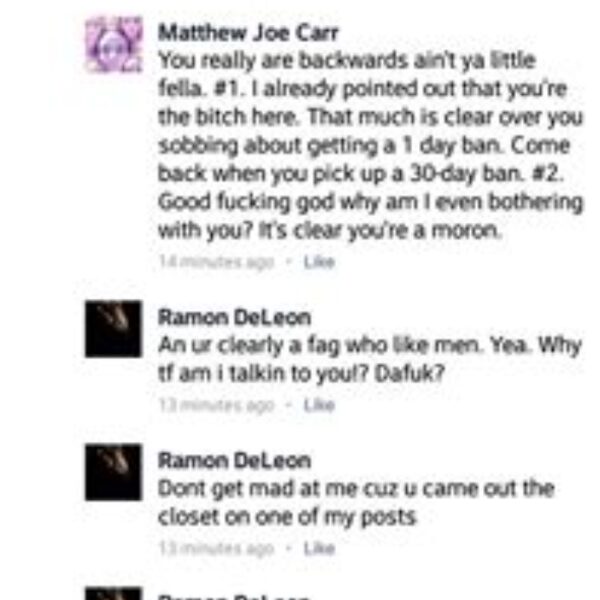Click the 'You really are backwards' comment line
This screenshot has height=600, width=600.
point(347,61)
